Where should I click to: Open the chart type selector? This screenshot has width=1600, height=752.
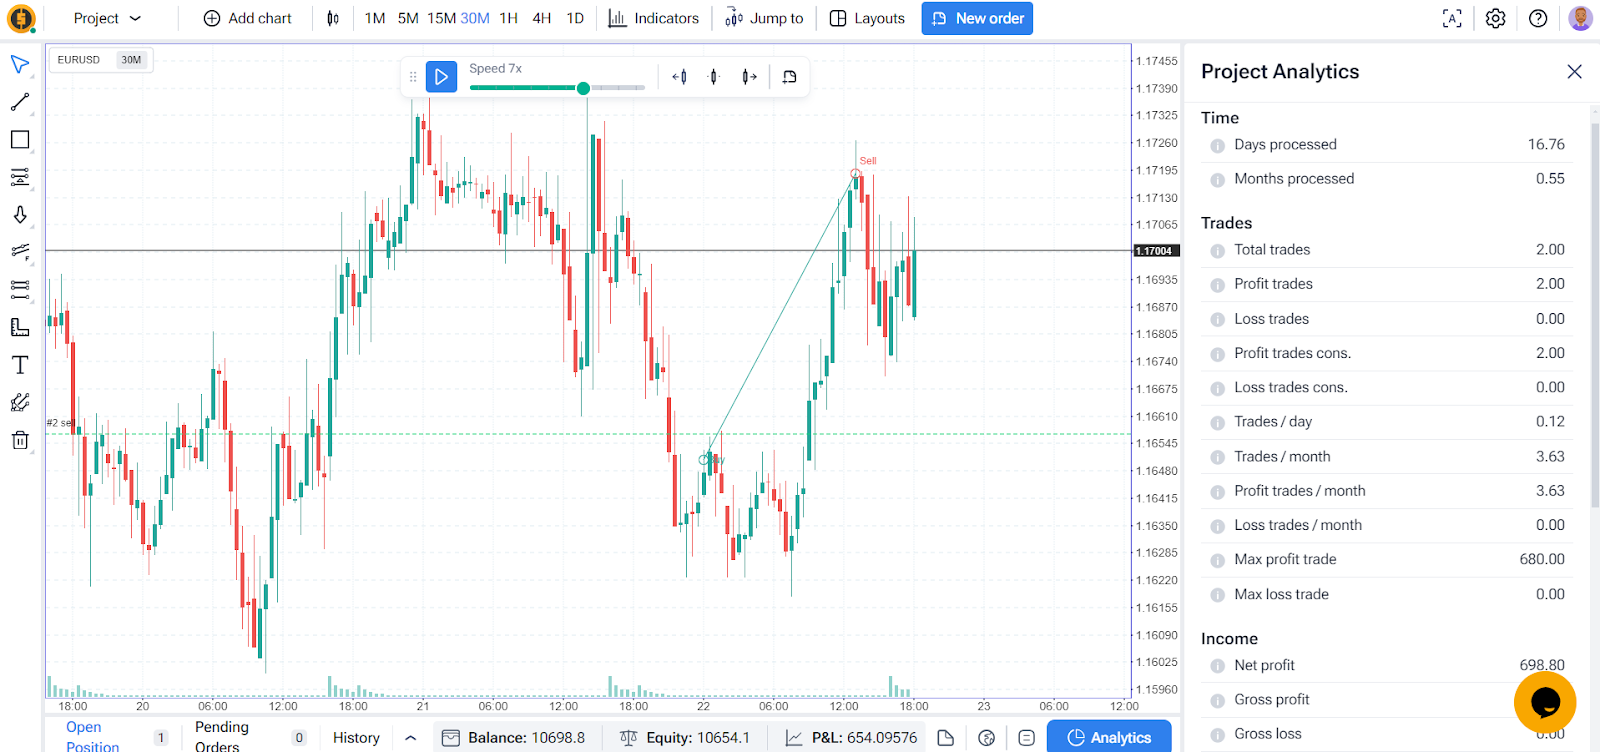click(333, 18)
